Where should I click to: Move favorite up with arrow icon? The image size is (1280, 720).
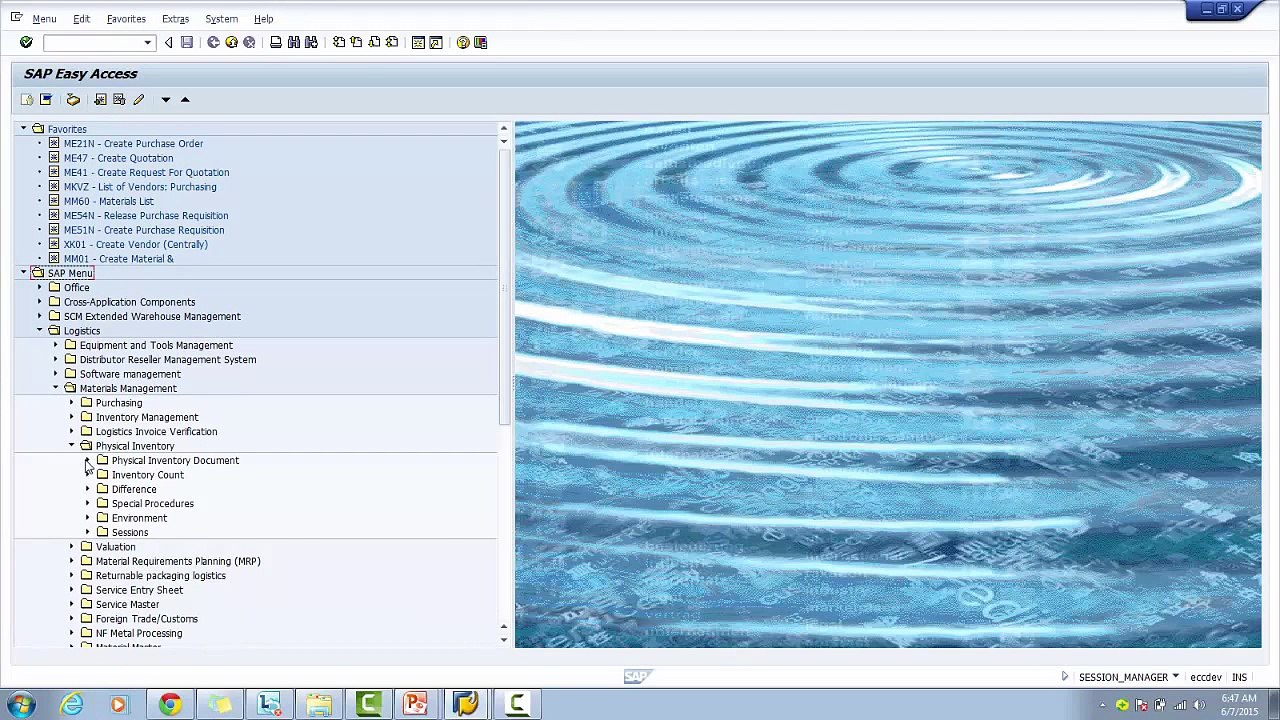(185, 99)
